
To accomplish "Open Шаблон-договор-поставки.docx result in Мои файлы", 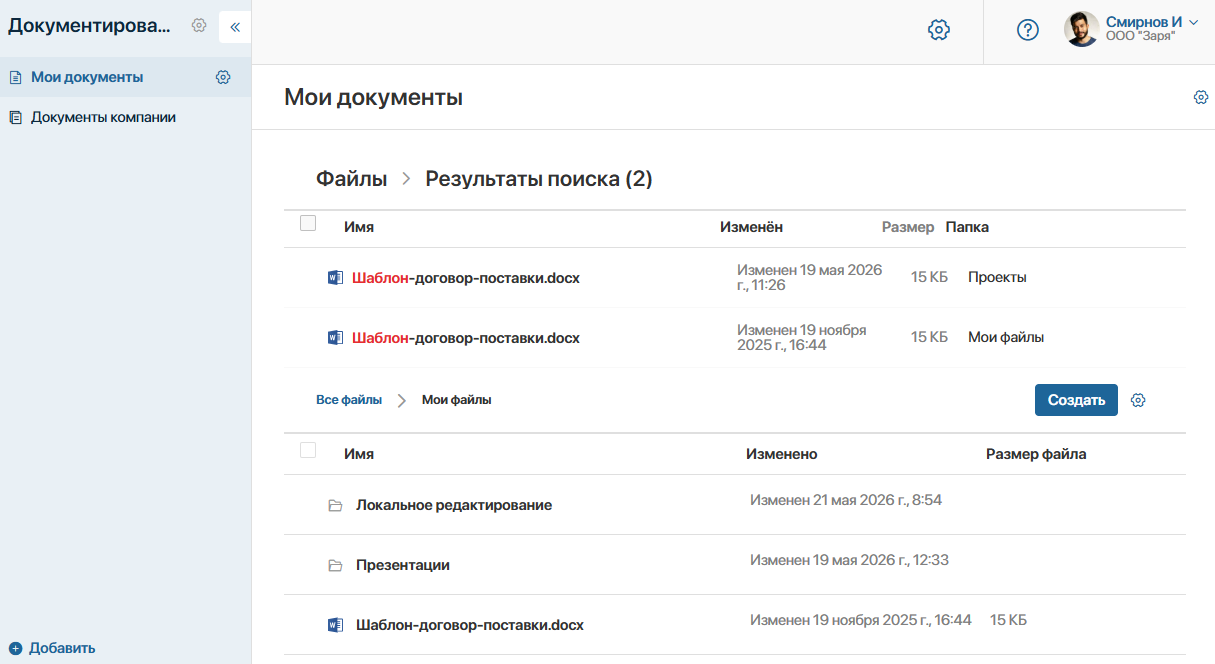I will pos(466,338).
